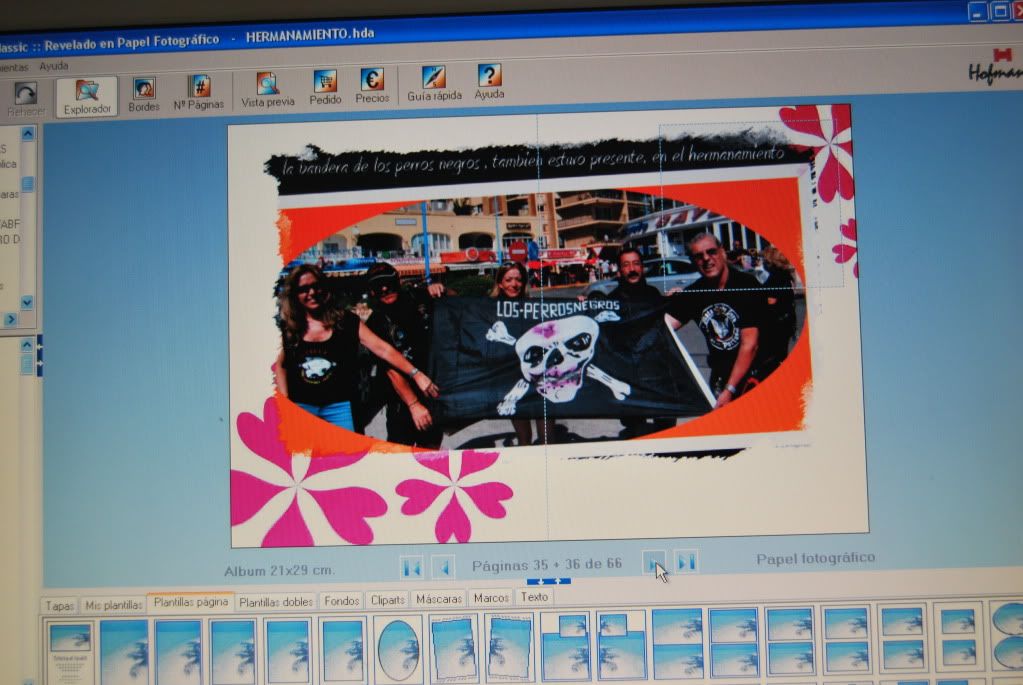
Task: Click the Album 21x29 cm. label
Action: point(279,570)
